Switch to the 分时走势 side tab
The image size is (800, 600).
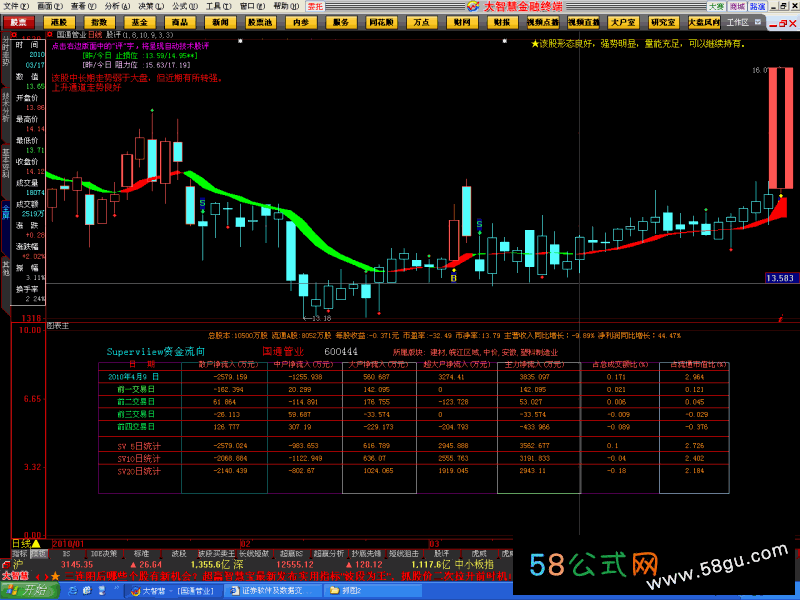6,52
